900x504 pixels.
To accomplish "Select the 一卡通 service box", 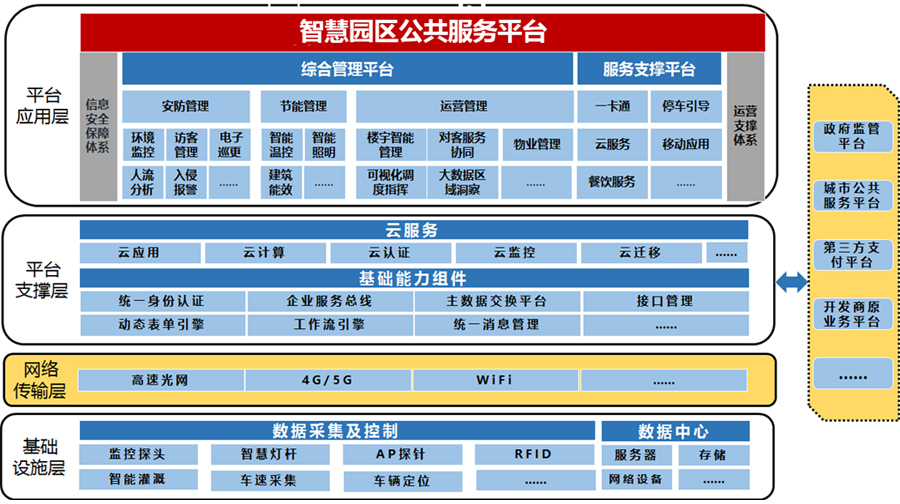I will 612,106.
